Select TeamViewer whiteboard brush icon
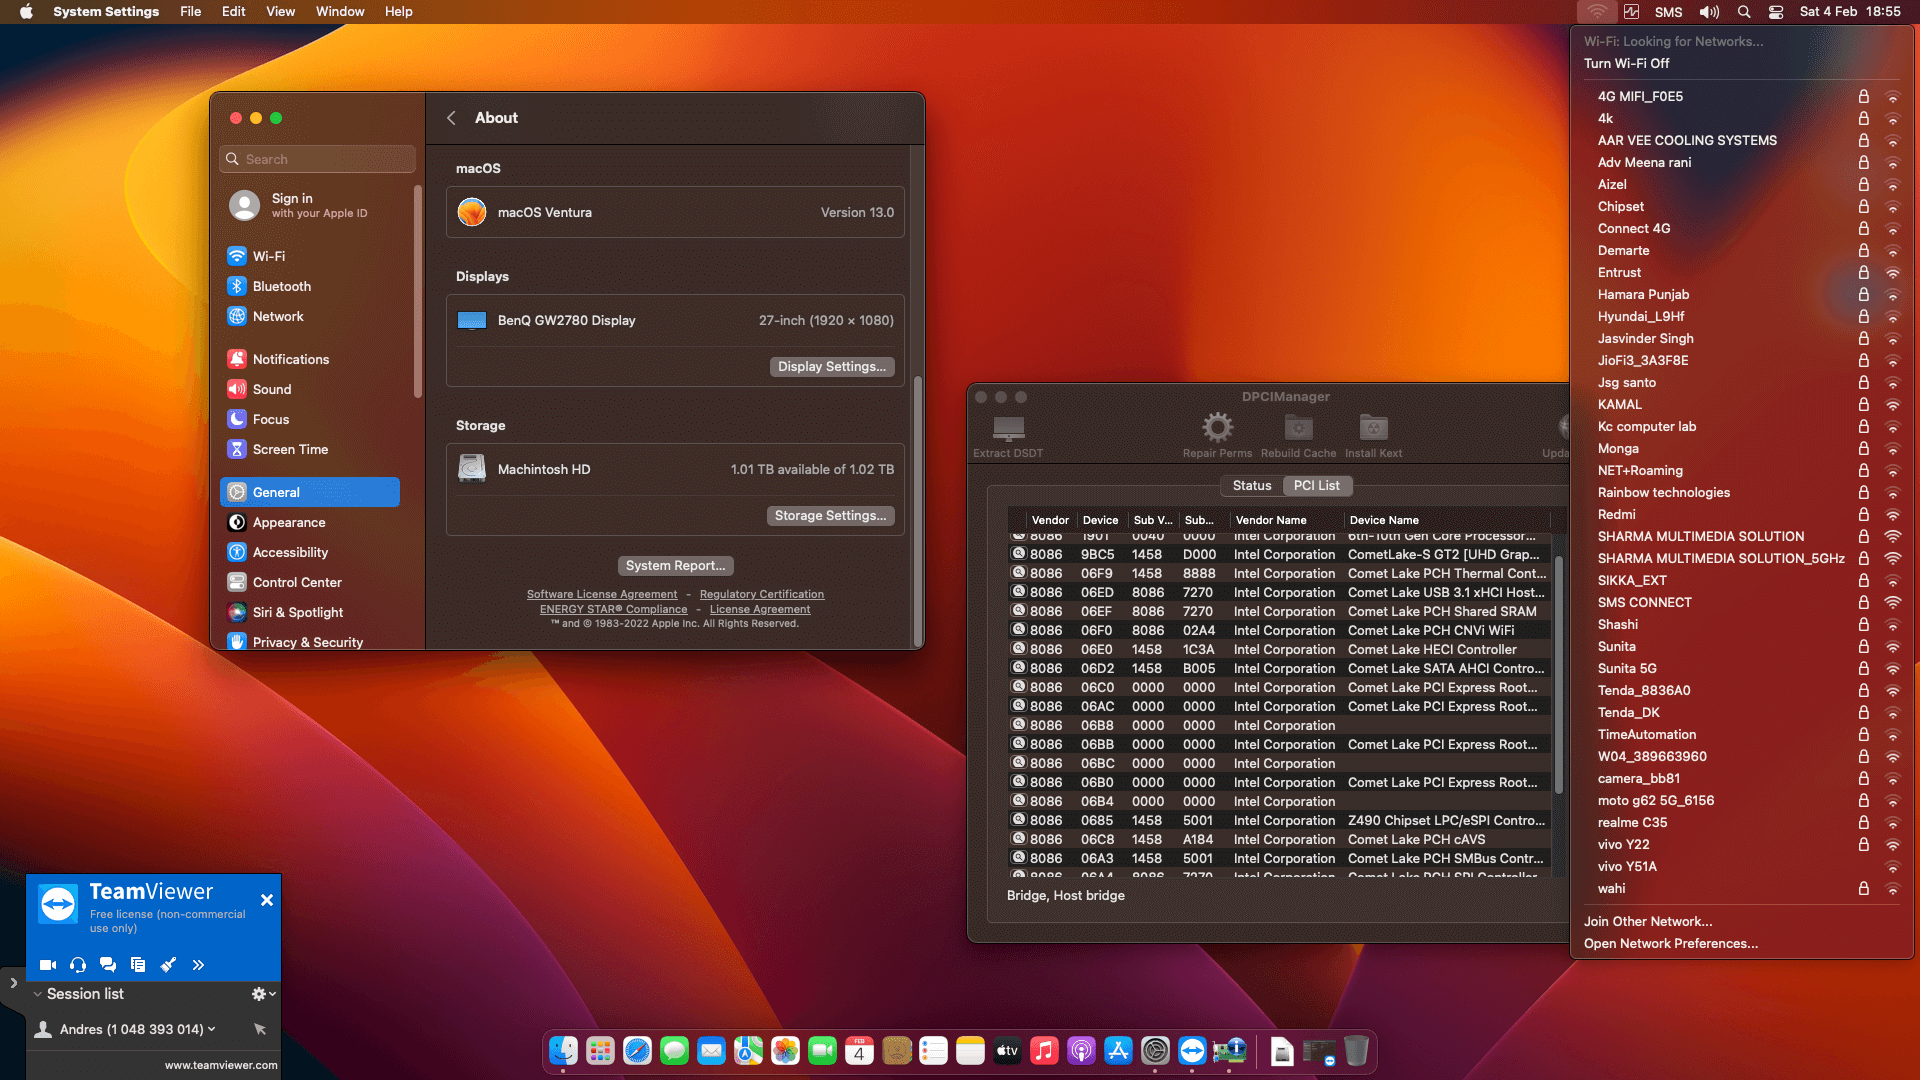 [168, 965]
